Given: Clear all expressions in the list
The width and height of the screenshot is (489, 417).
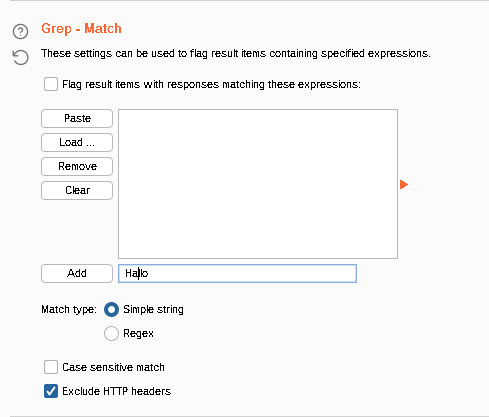Looking at the screenshot, I should point(77,190).
